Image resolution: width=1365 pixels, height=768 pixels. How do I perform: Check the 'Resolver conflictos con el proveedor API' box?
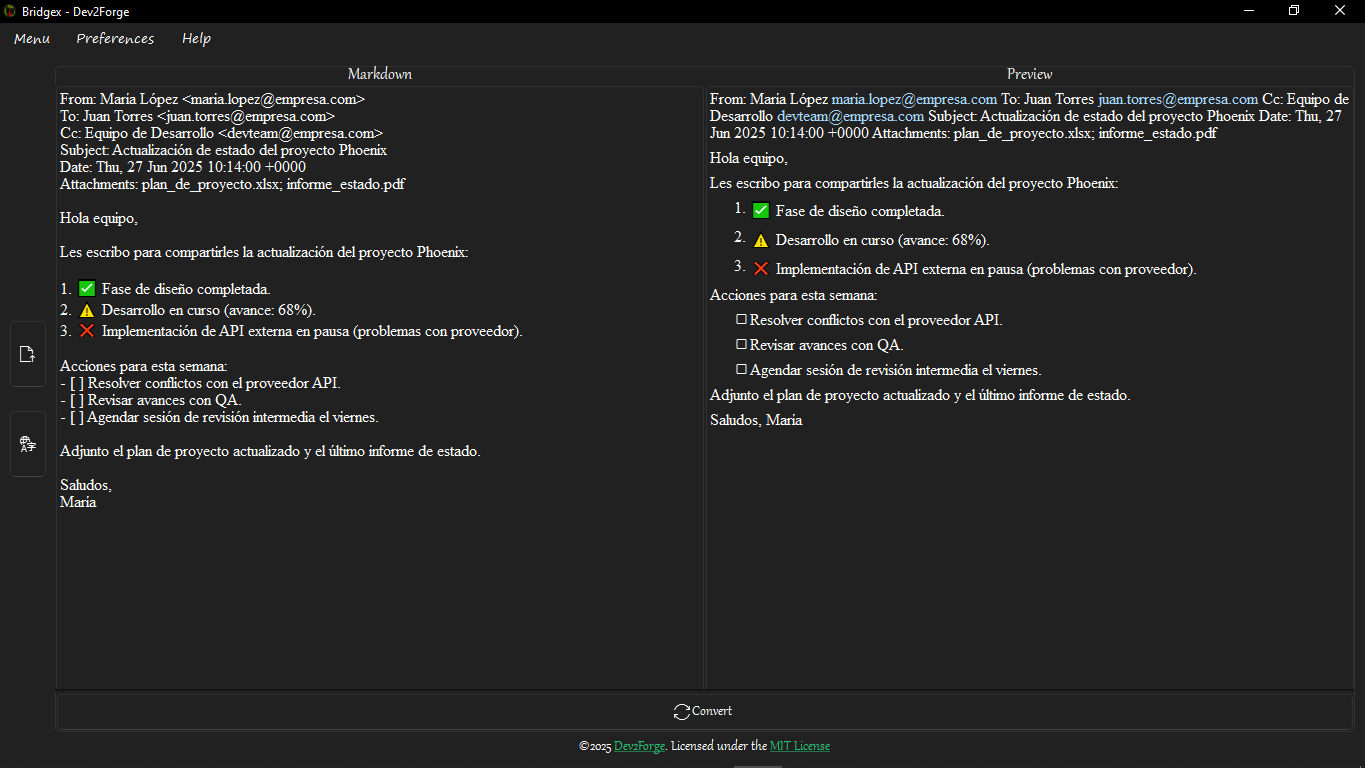(x=742, y=320)
